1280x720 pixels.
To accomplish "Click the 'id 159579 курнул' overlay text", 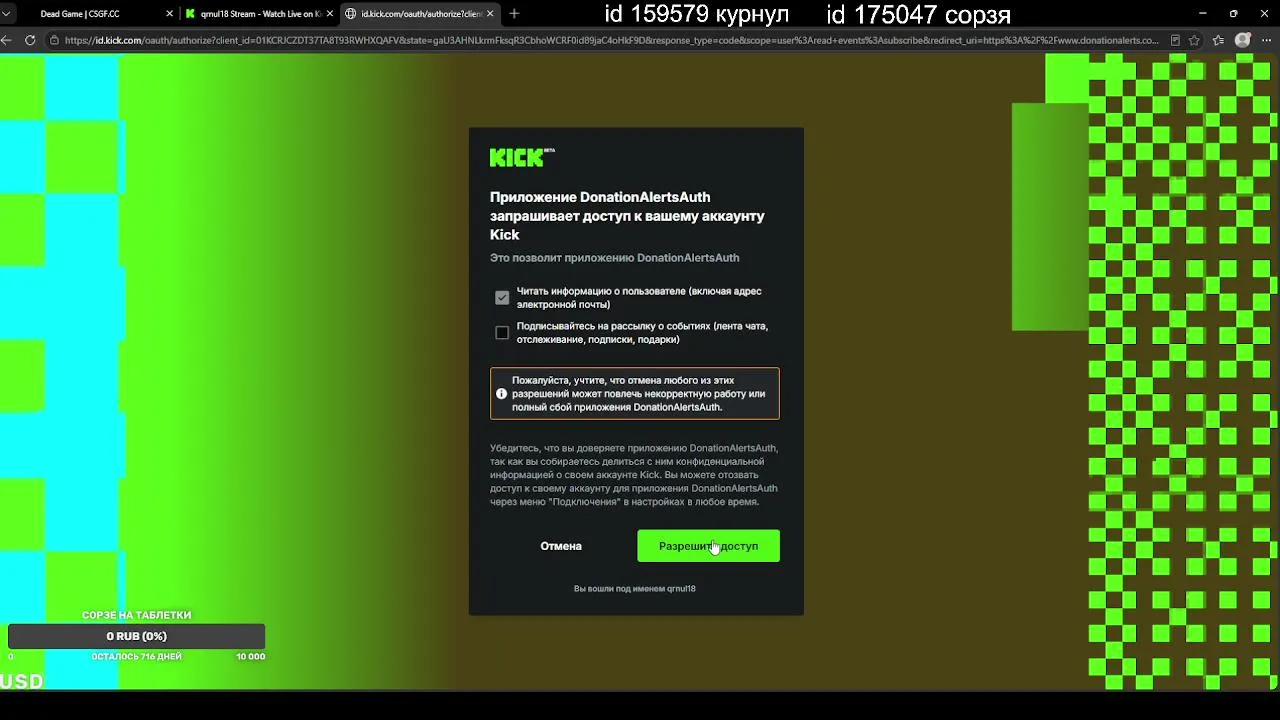I will pos(697,15).
